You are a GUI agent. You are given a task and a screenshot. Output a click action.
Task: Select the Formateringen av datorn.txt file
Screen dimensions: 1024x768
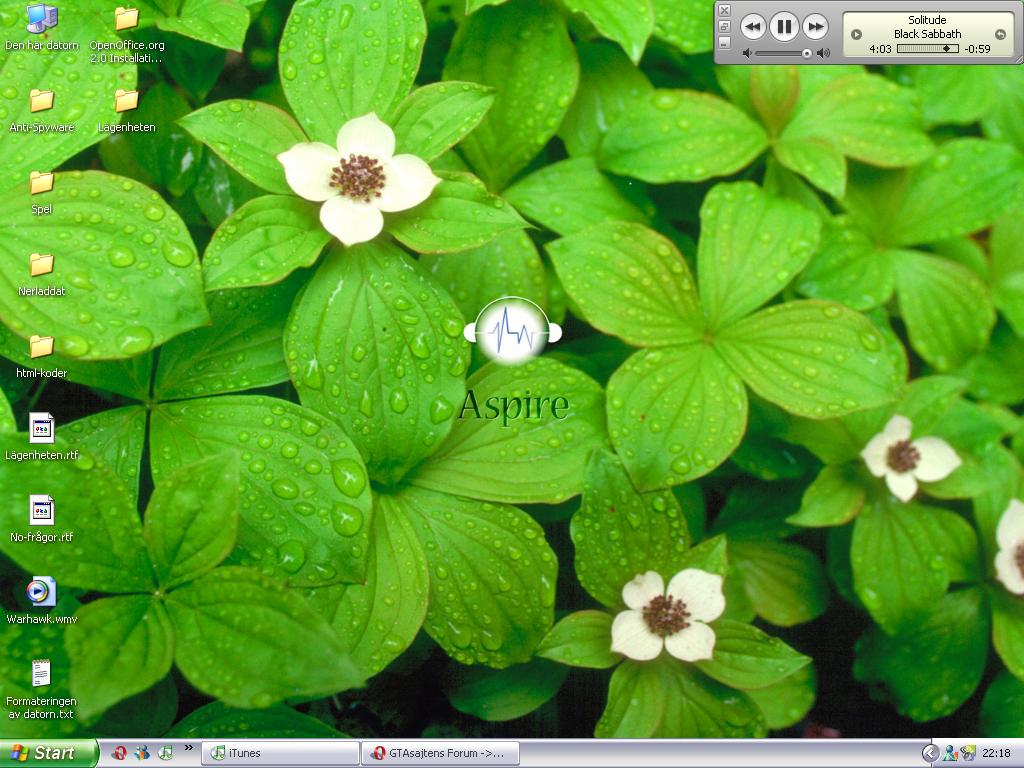(41, 690)
